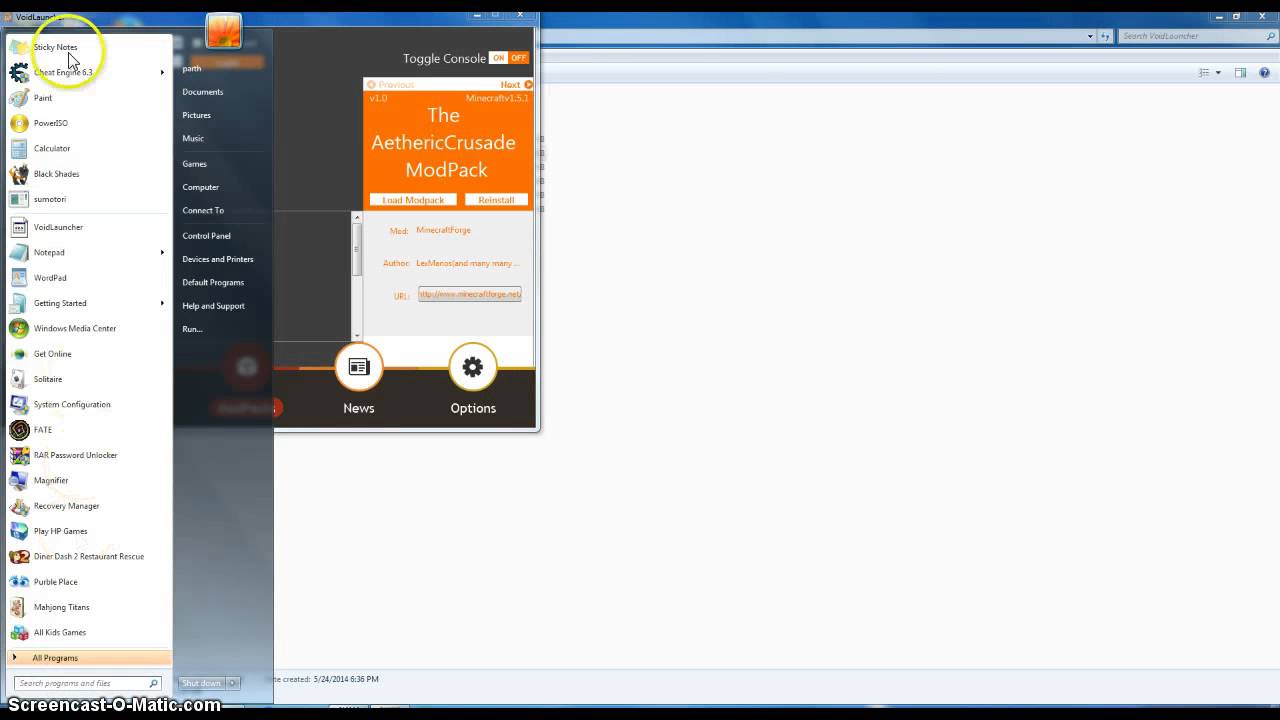Open Get Online
Screen dimensions: 1280x720
(88, 354)
